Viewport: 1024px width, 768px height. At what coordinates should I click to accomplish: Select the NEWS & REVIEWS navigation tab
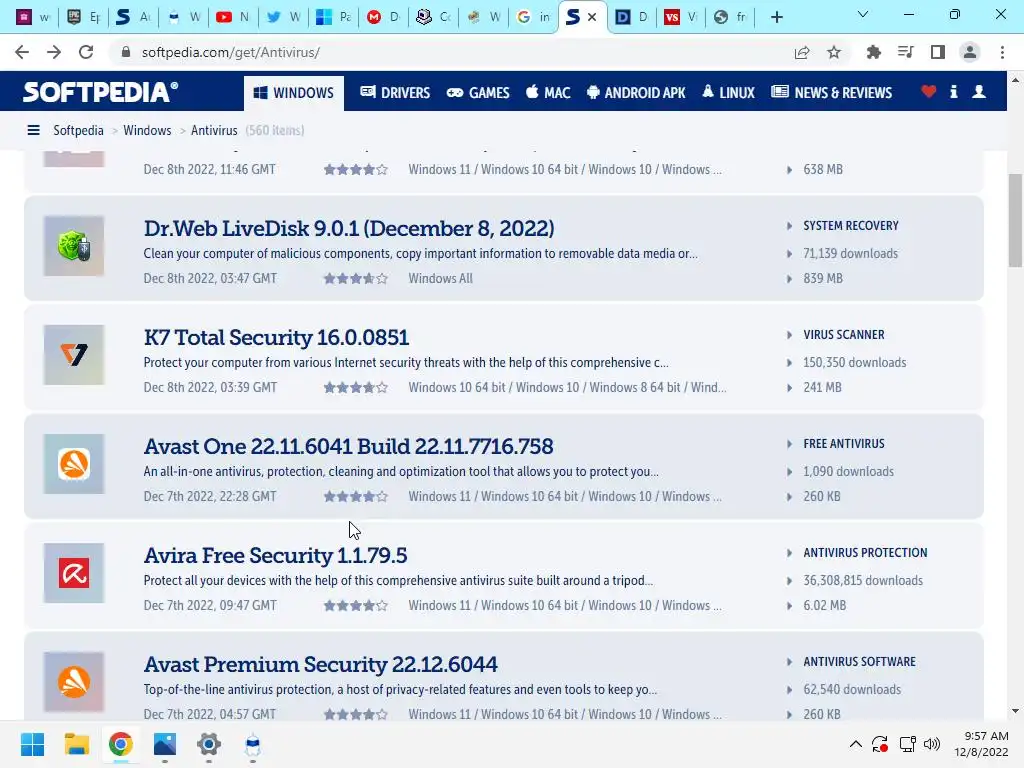point(831,93)
